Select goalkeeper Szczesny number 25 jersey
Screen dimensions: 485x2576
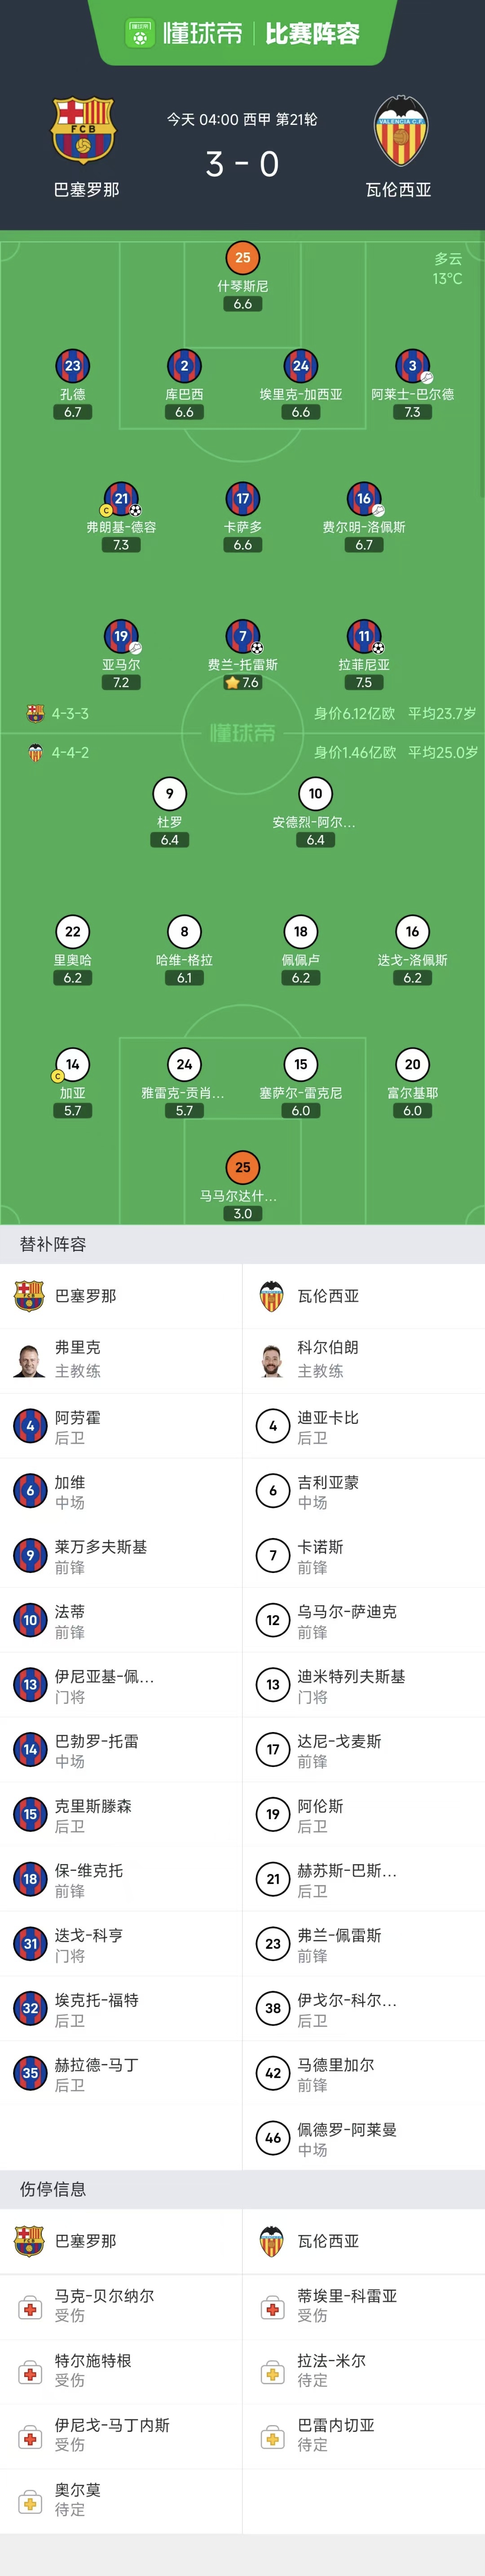243,258
